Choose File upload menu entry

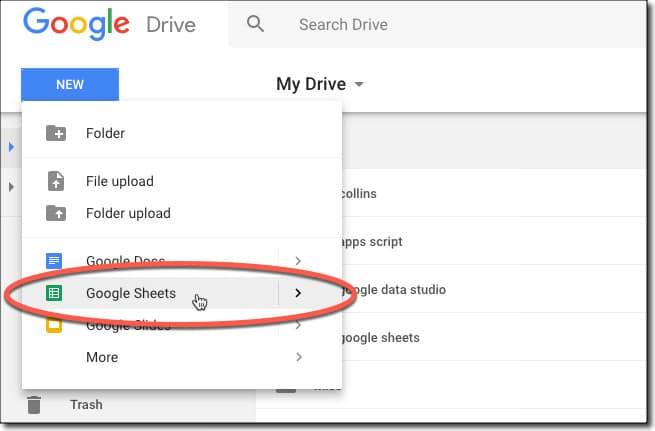(120, 181)
